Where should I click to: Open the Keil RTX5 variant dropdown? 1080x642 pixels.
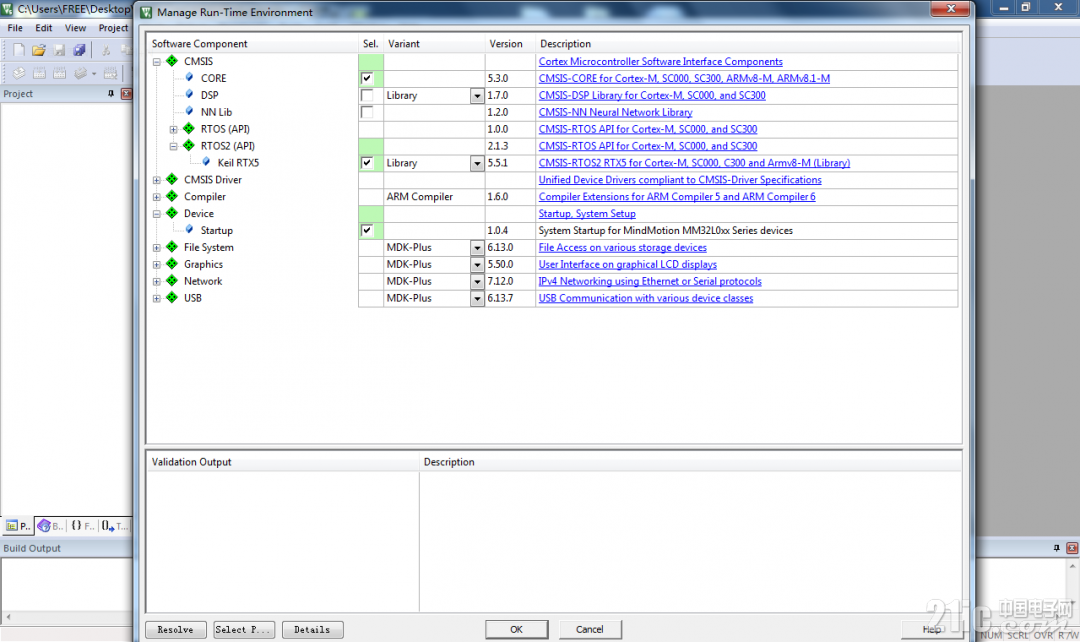click(477, 163)
